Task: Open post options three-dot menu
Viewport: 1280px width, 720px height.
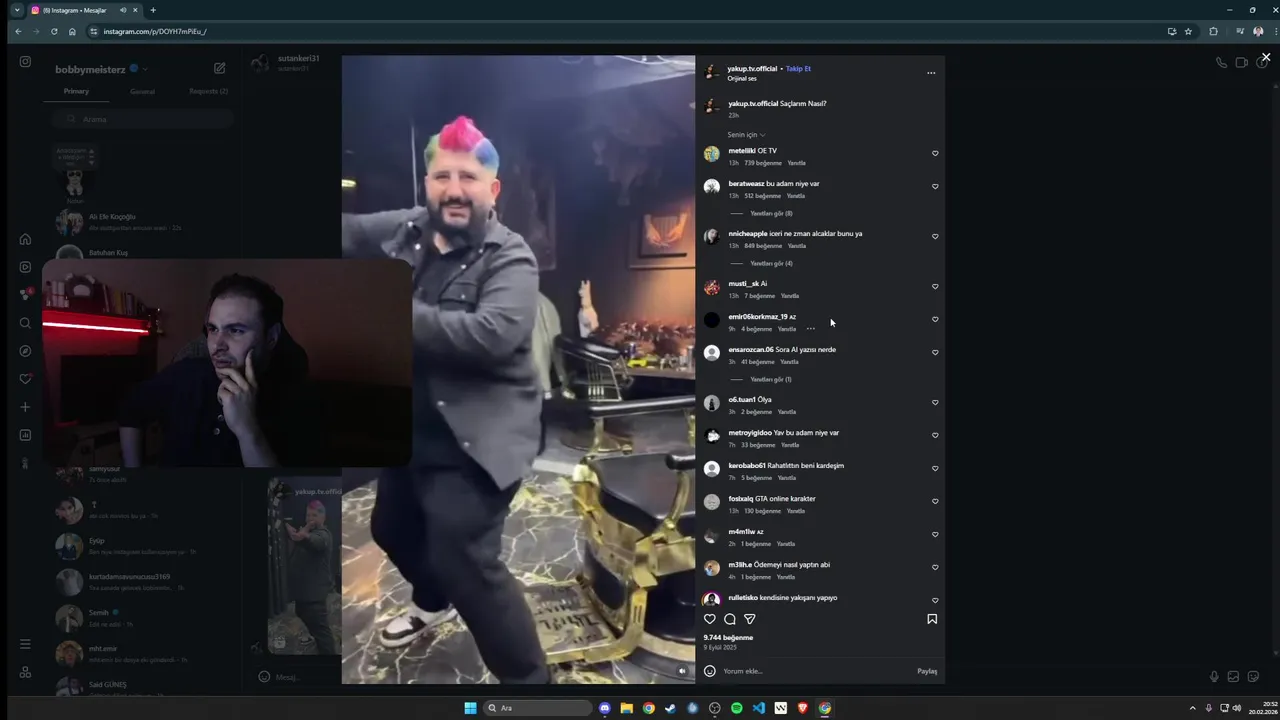Action: click(931, 73)
